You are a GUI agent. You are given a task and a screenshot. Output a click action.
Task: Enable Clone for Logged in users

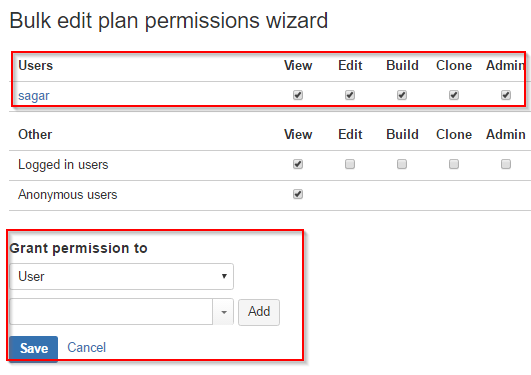click(454, 164)
